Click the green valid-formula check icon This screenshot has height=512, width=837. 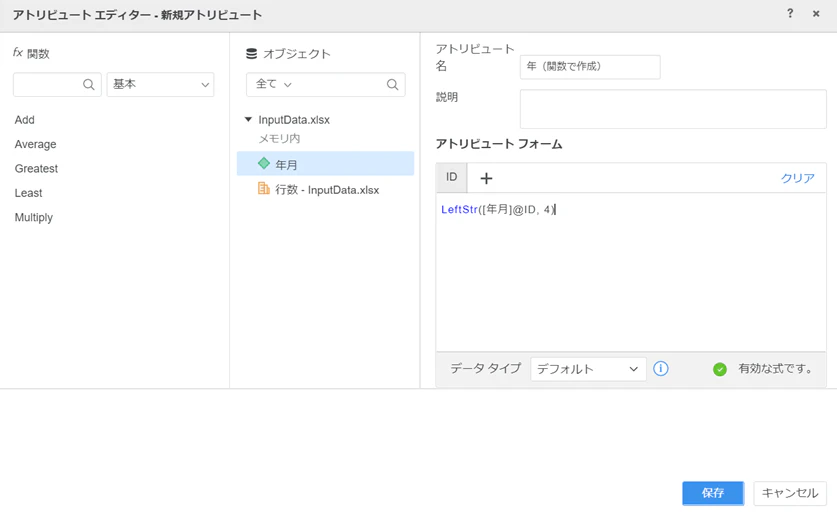[720, 369]
